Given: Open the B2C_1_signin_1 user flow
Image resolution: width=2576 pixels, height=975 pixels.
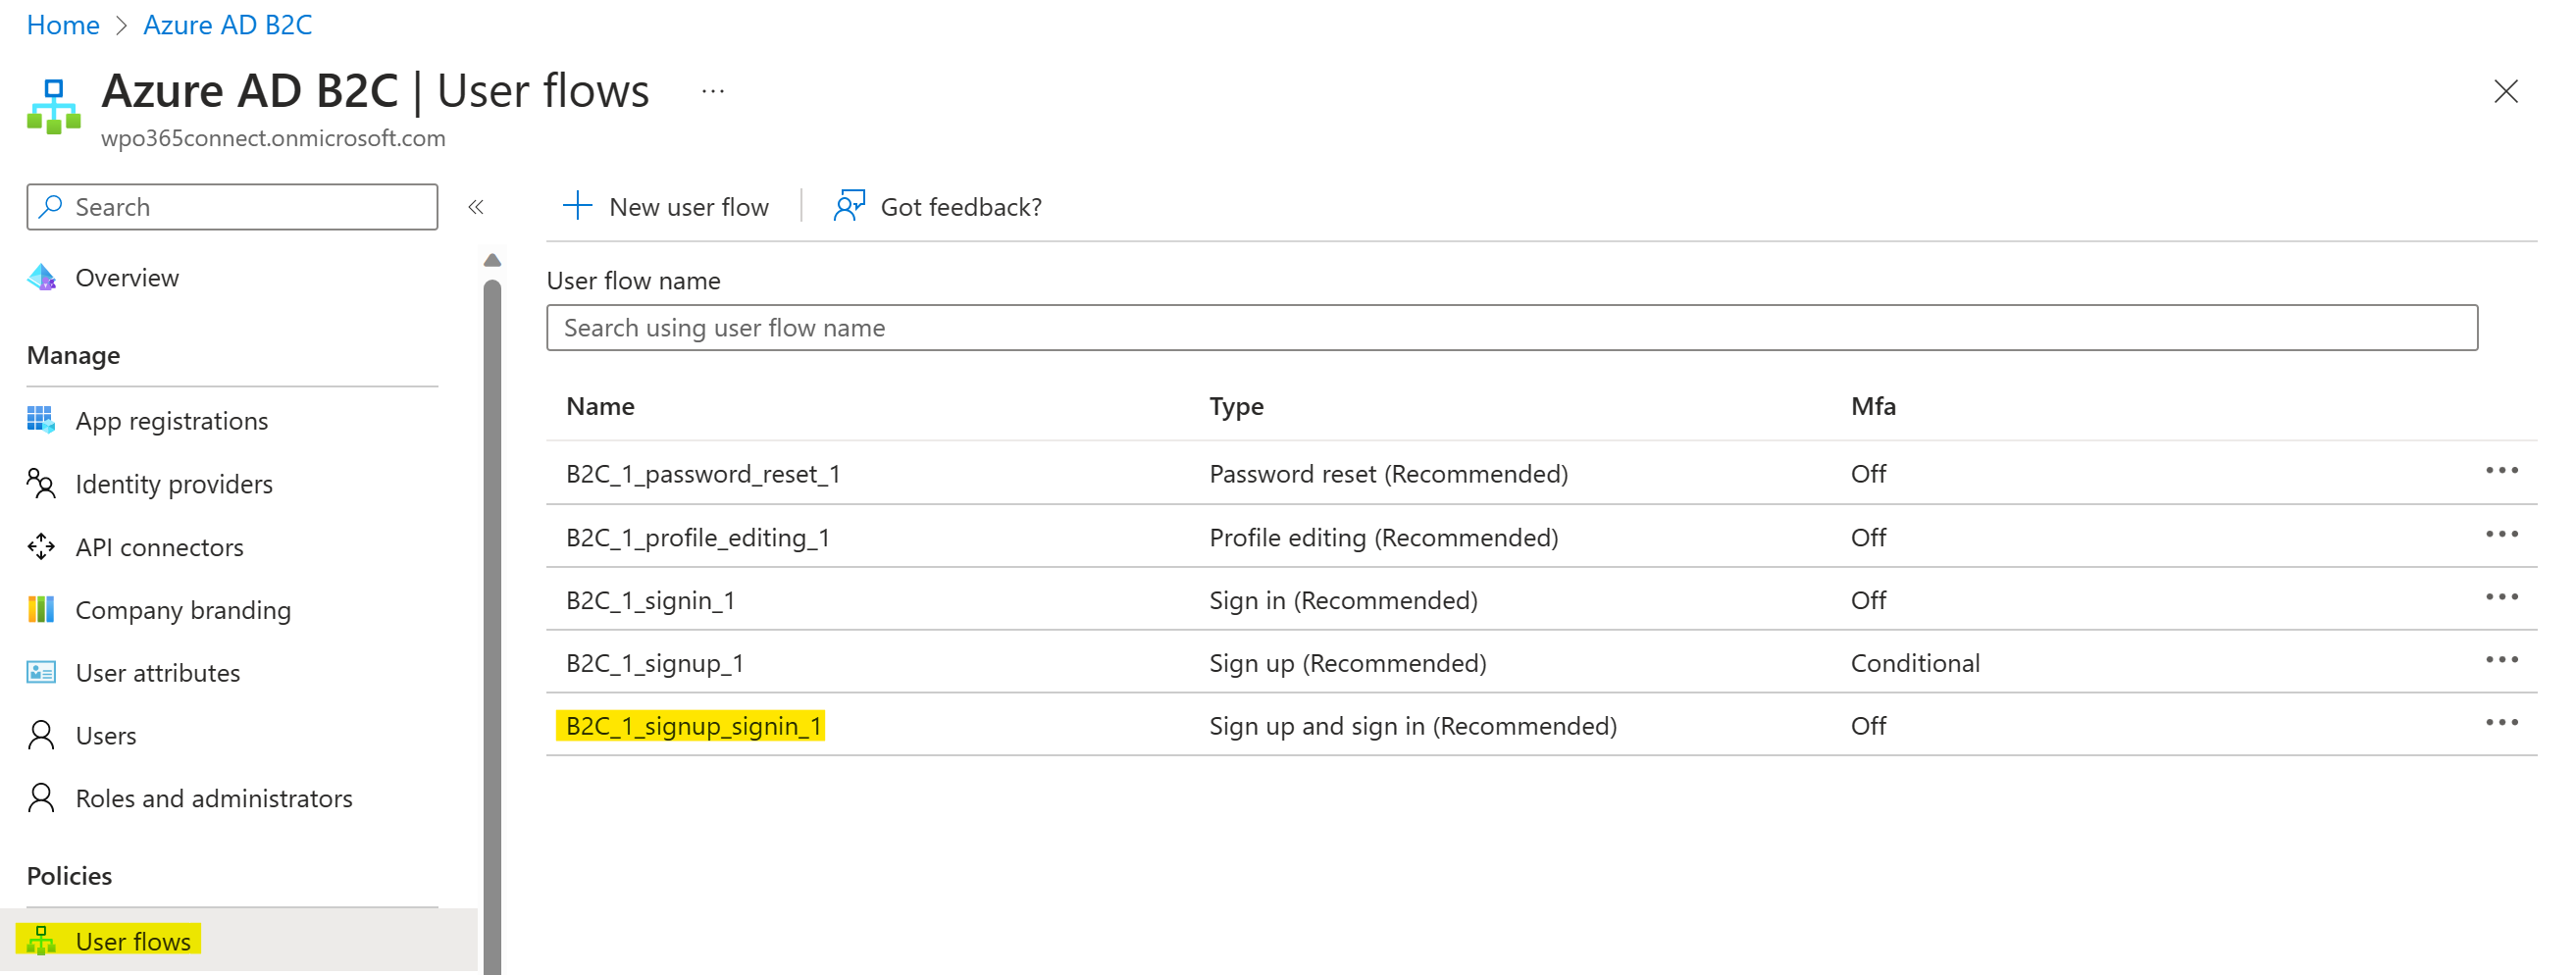Looking at the screenshot, I should click(x=650, y=600).
